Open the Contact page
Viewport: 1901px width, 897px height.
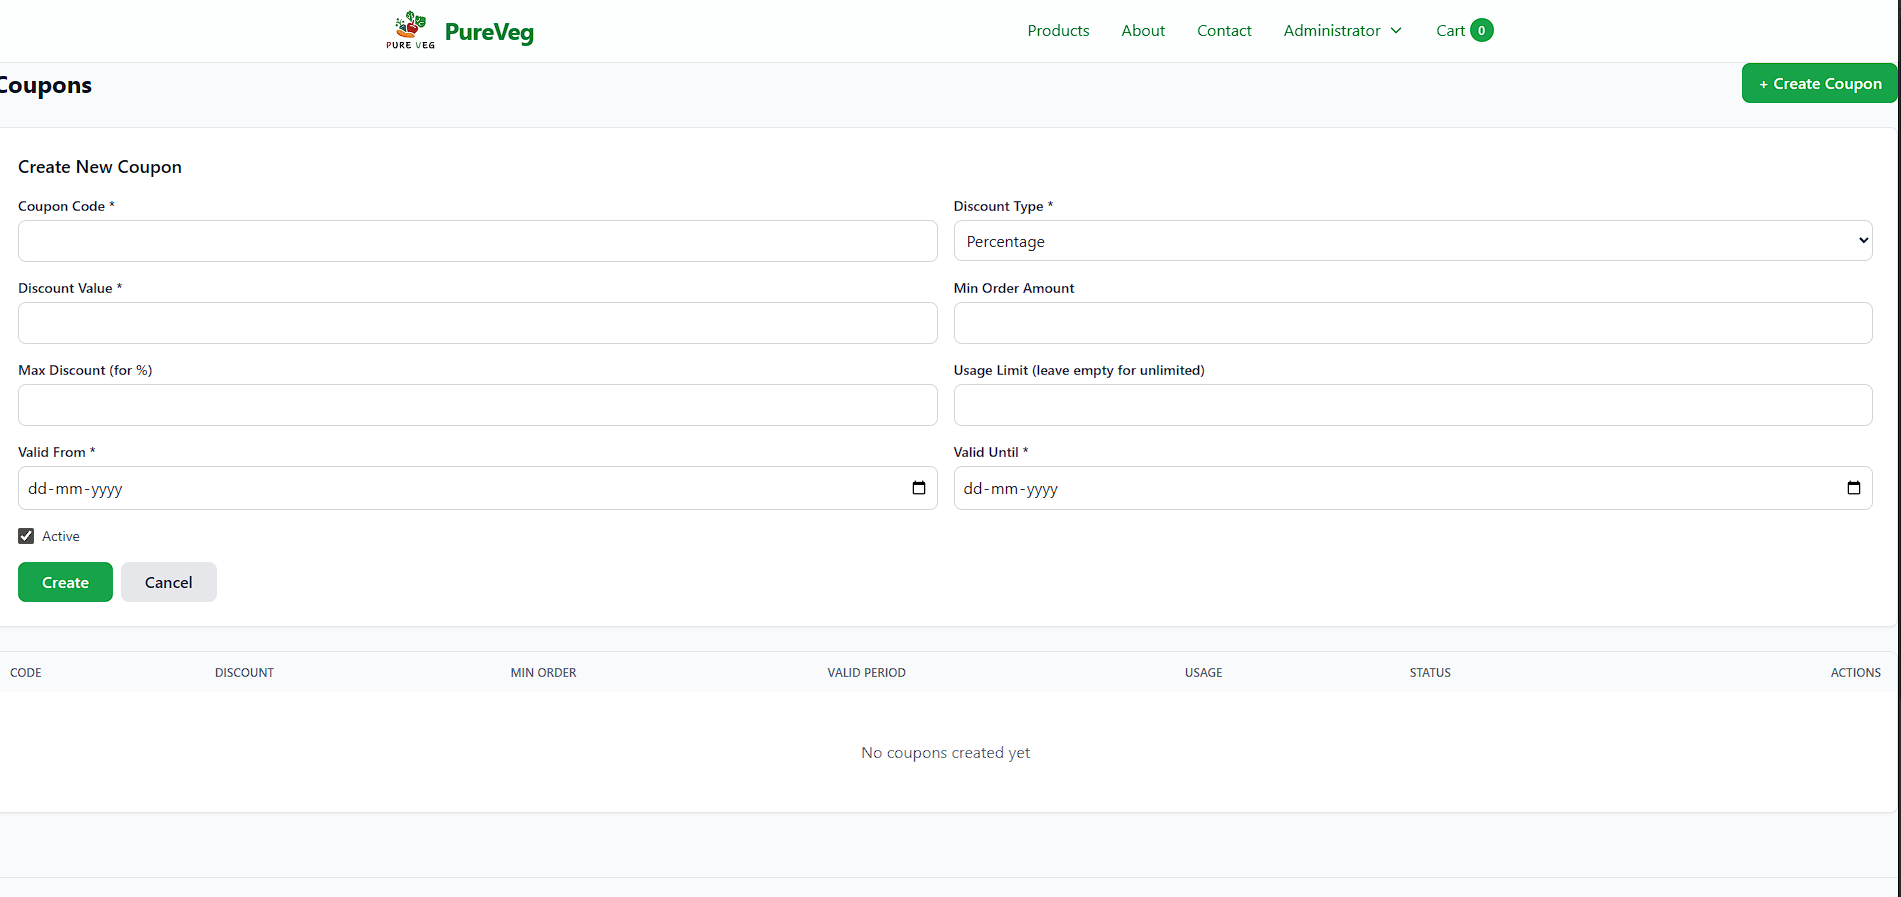pos(1224,30)
